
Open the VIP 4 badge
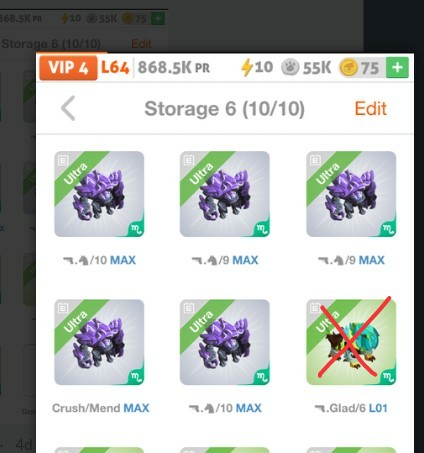pyautogui.click(x=68, y=68)
